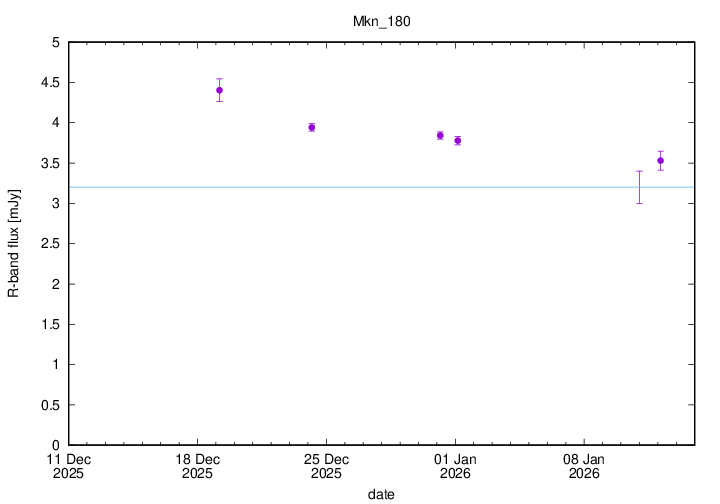Click the y-axis tick label 1.5
The height and width of the screenshot is (504, 720).
tap(49, 324)
